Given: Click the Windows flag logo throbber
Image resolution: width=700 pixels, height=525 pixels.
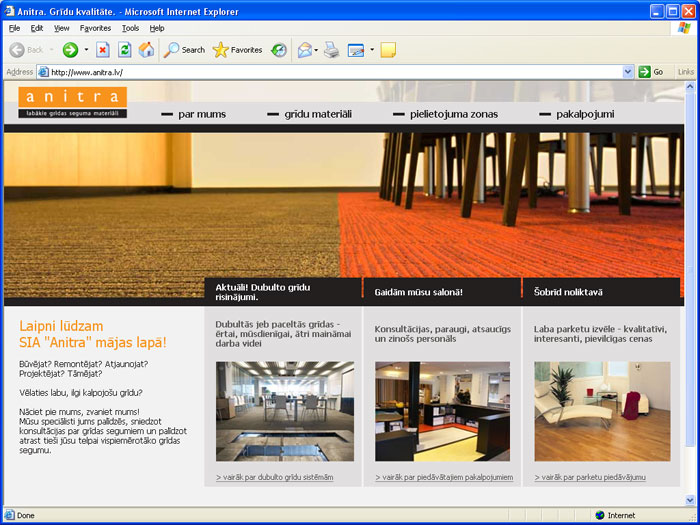Looking at the screenshot, I should 683,28.
